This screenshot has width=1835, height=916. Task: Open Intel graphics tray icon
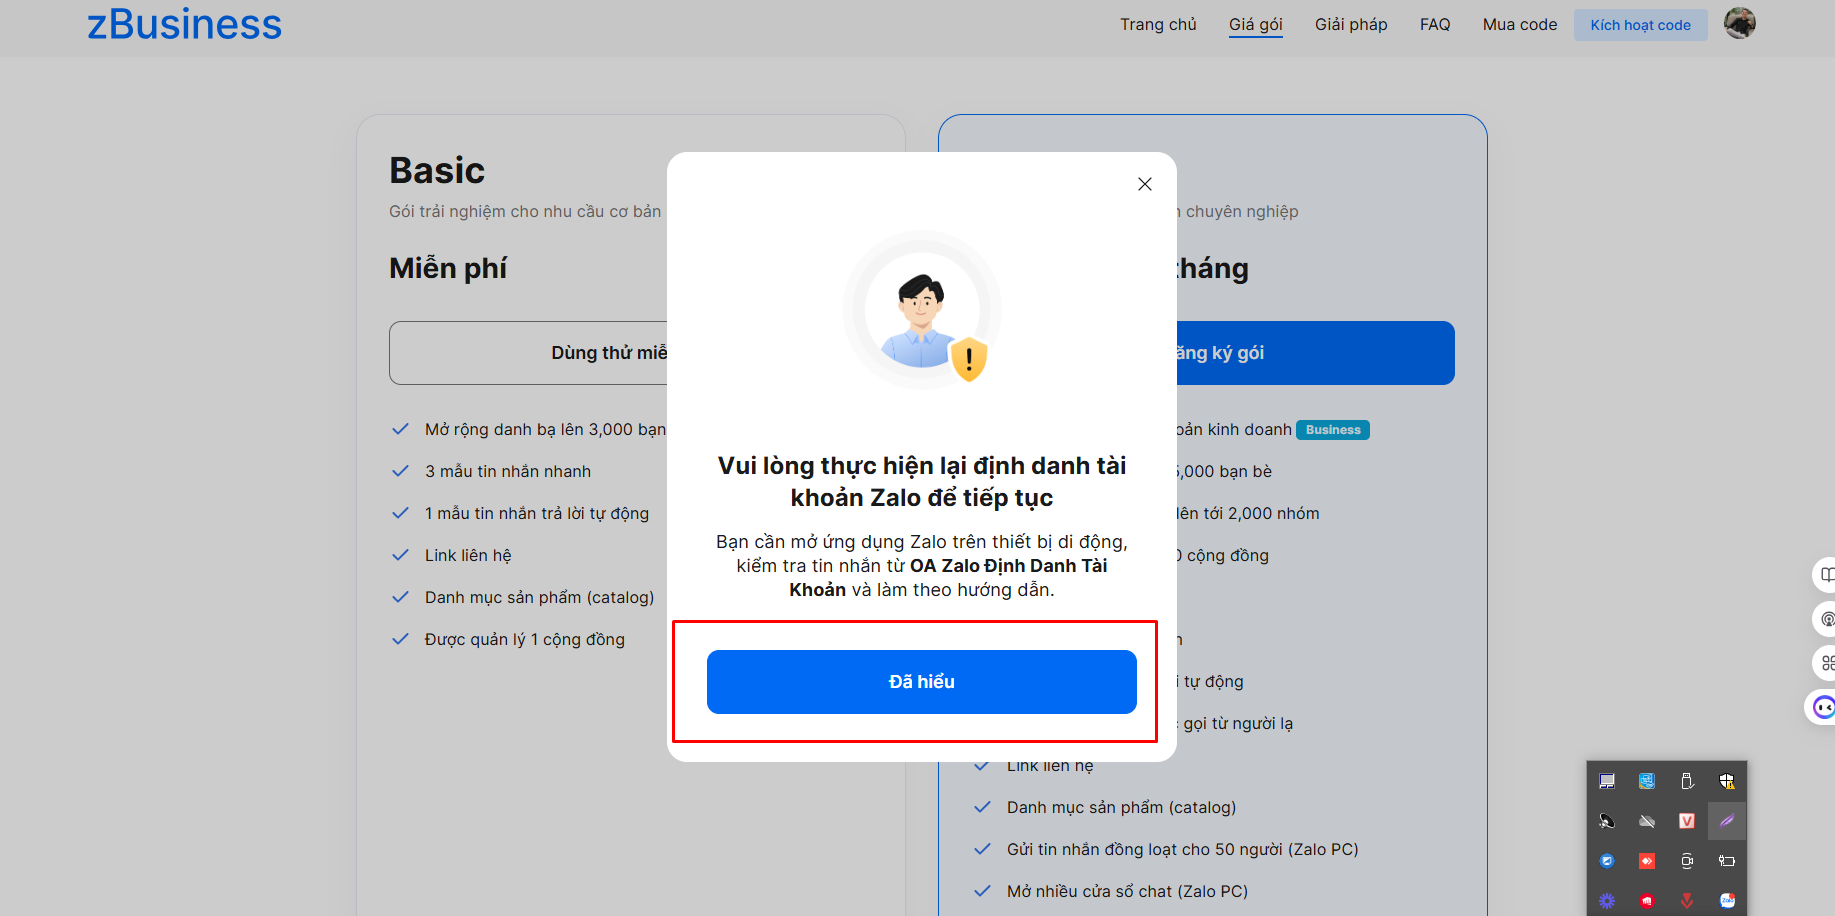click(x=1647, y=781)
